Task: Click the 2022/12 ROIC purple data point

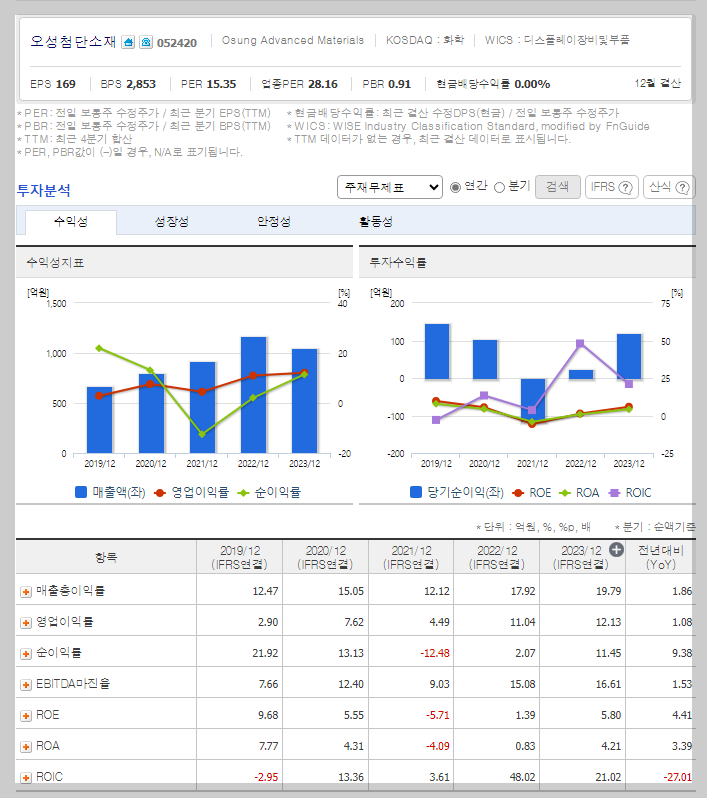Action: pyautogui.click(x=580, y=344)
